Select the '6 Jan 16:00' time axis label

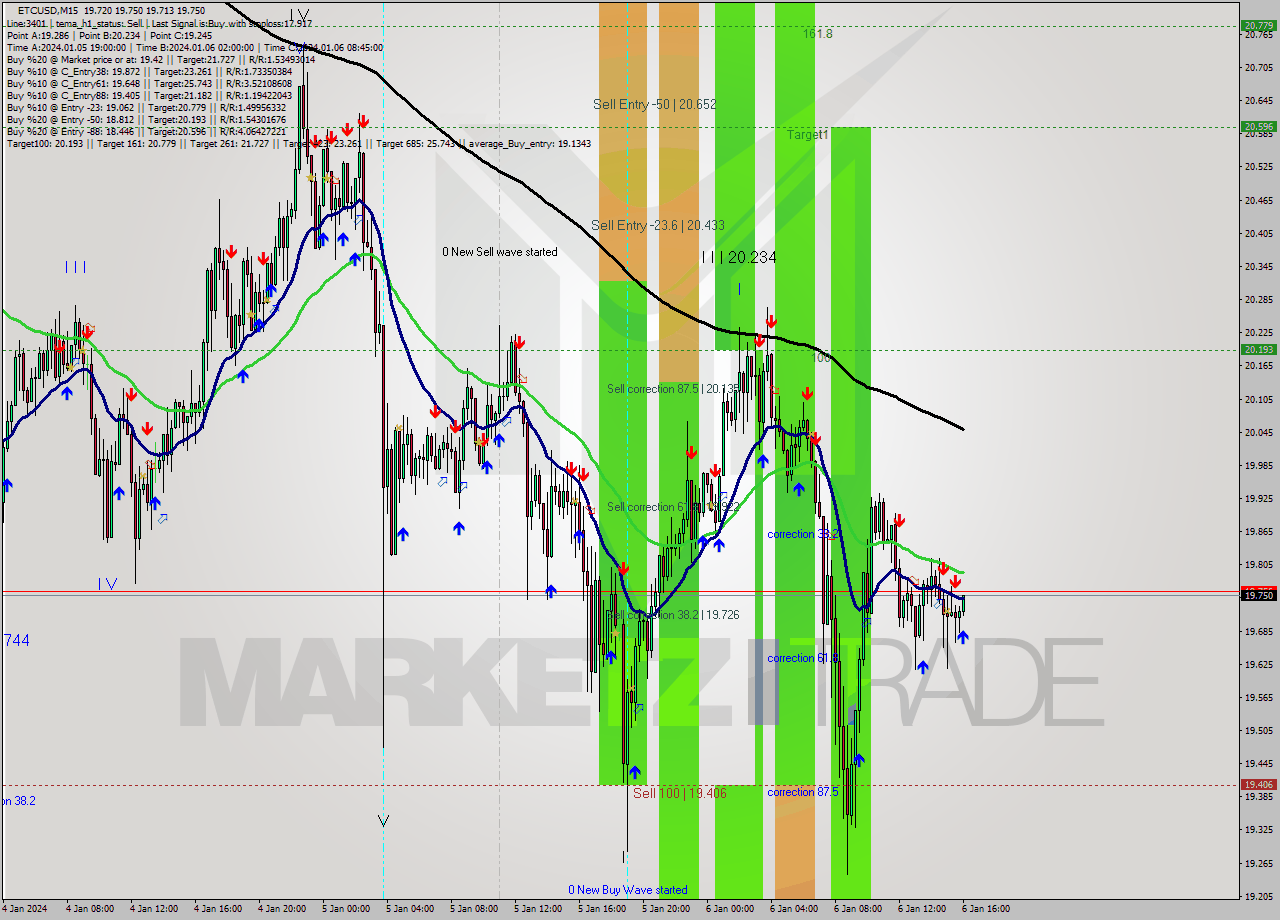tap(986, 909)
